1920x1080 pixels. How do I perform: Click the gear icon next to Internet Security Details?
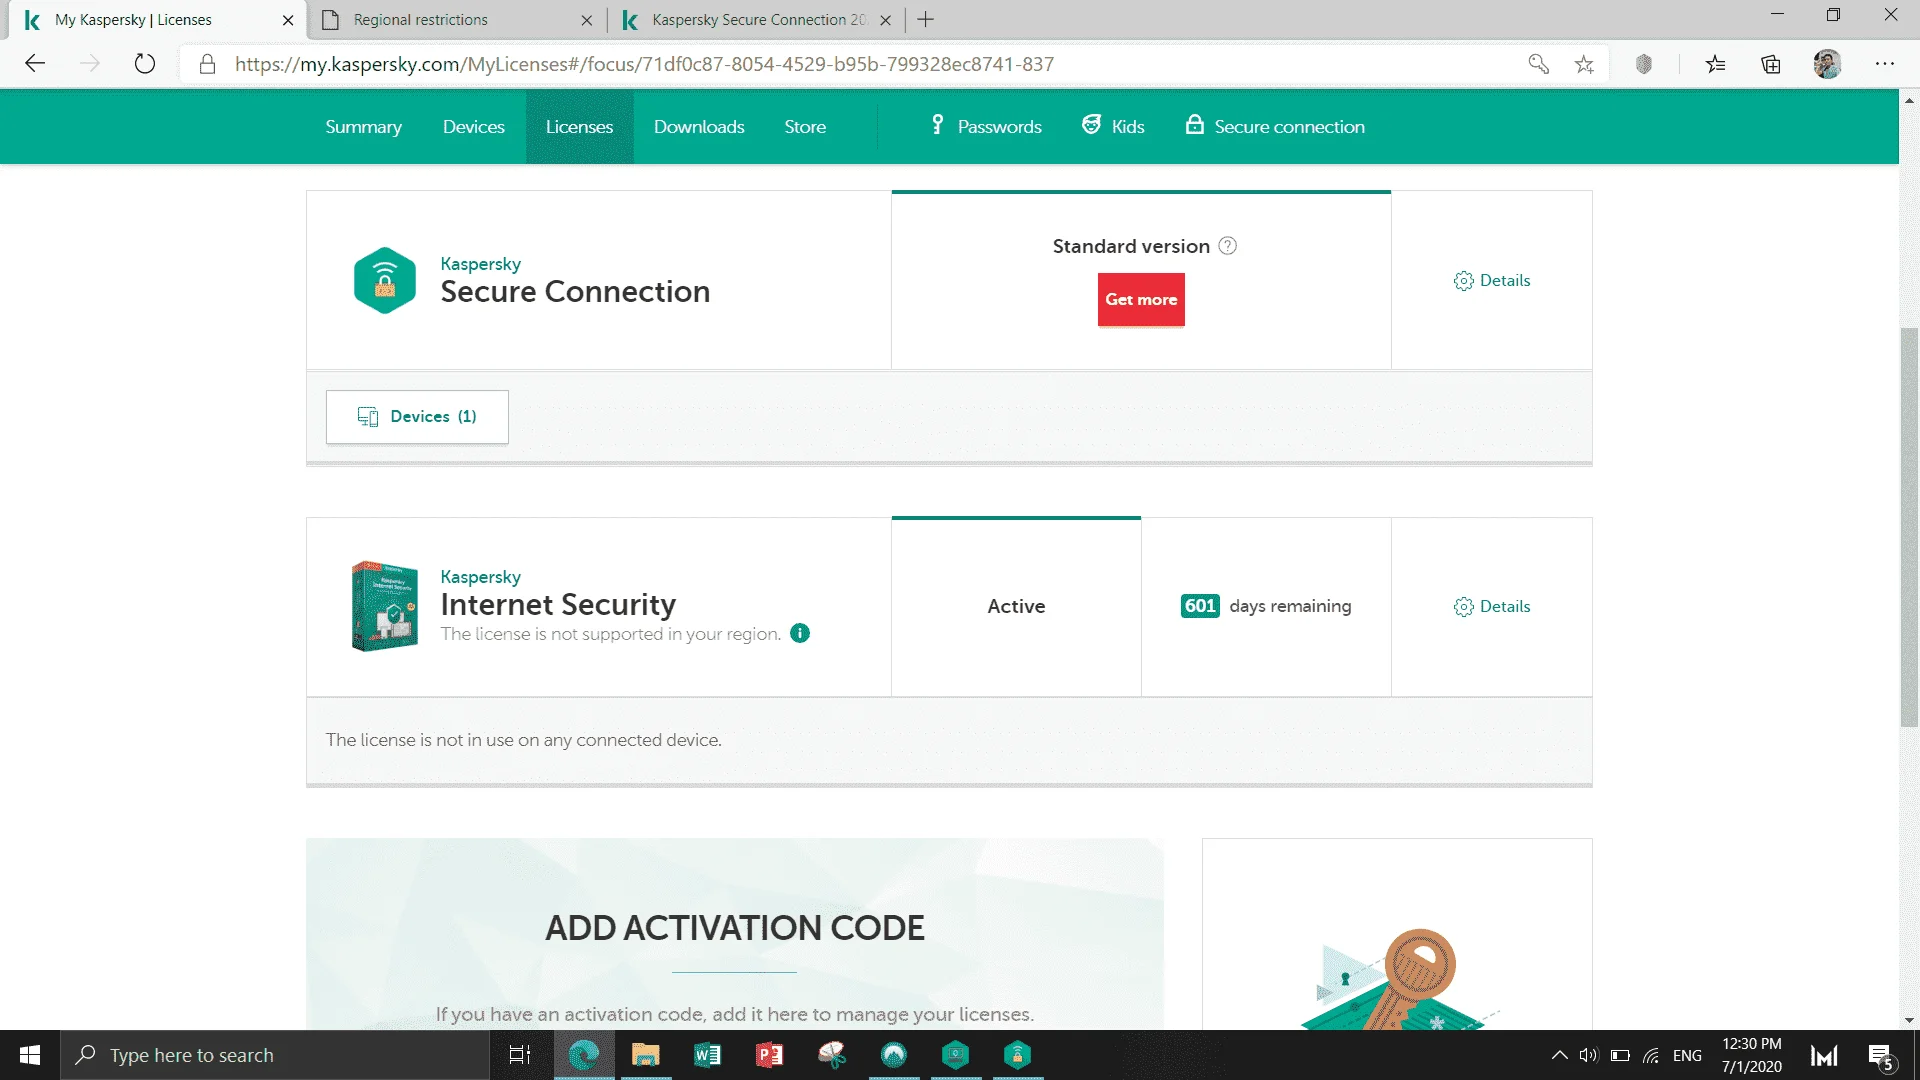coord(1464,607)
